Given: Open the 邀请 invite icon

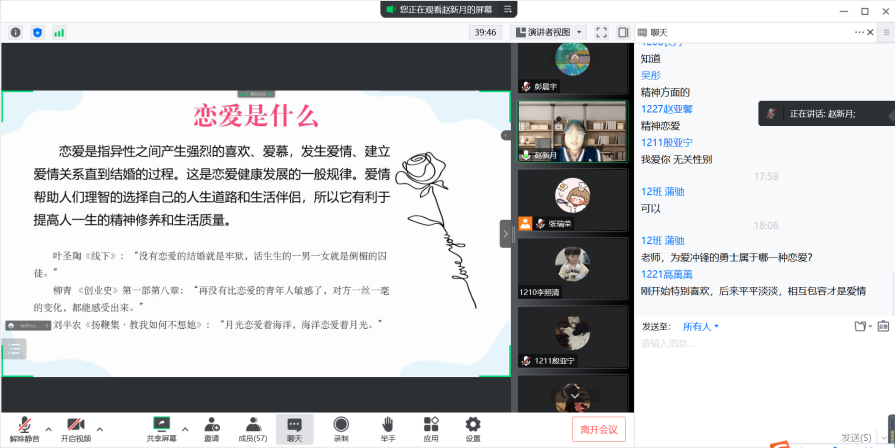Looking at the screenshot, I should (x=212, y=430).
